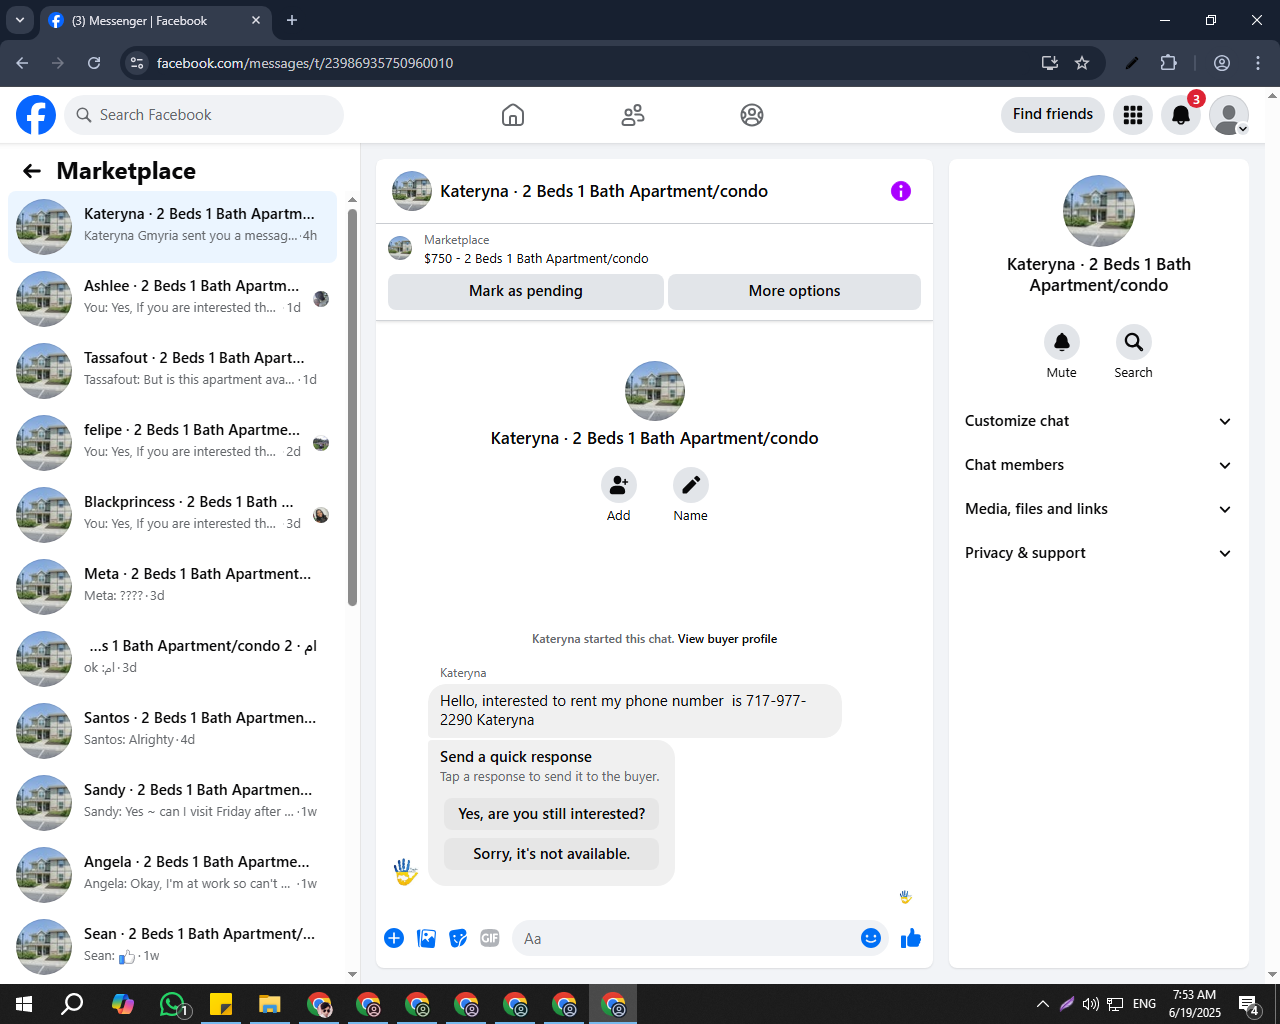The width and height of the screenshot is (1280, 1024).
Task: Open Chrome extensions puzzle icon
Action: pyautogui.click(x=1168, y=63)
